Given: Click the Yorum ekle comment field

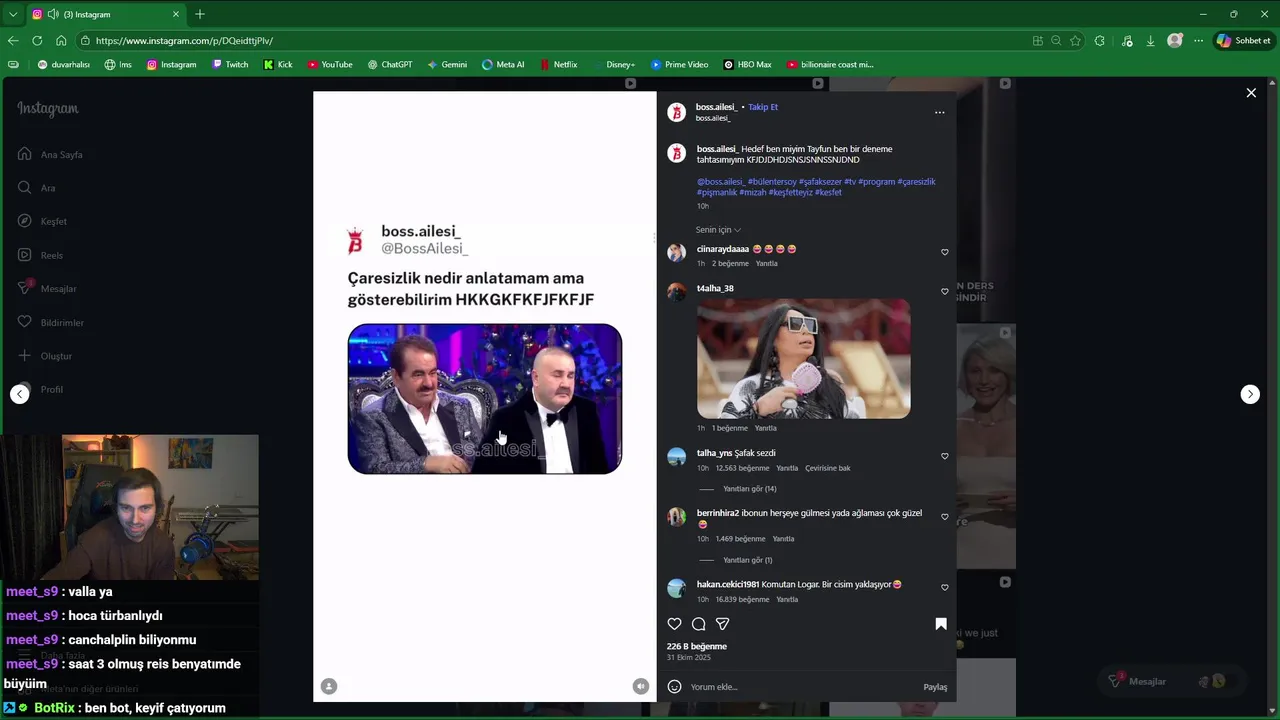Looking at the screenshot, I should click(800, 687).
